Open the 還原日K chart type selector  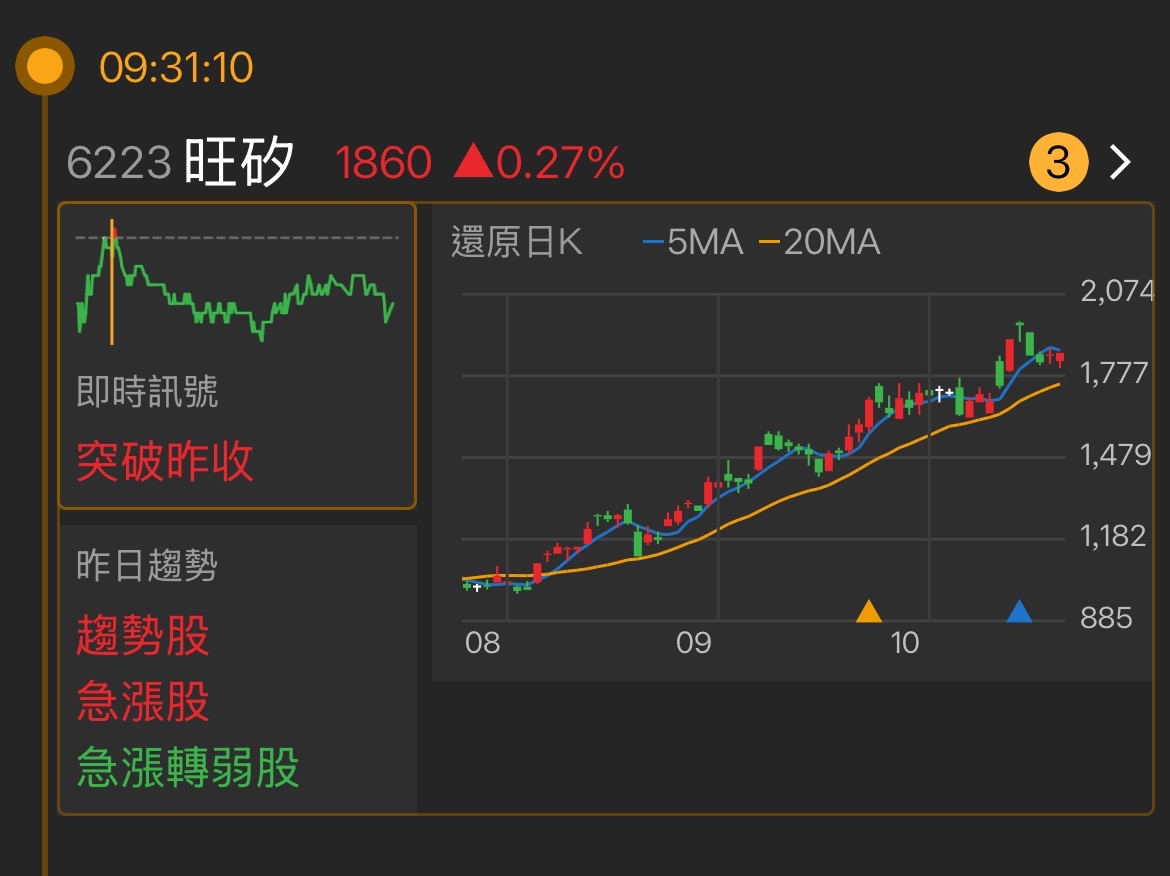516,241
